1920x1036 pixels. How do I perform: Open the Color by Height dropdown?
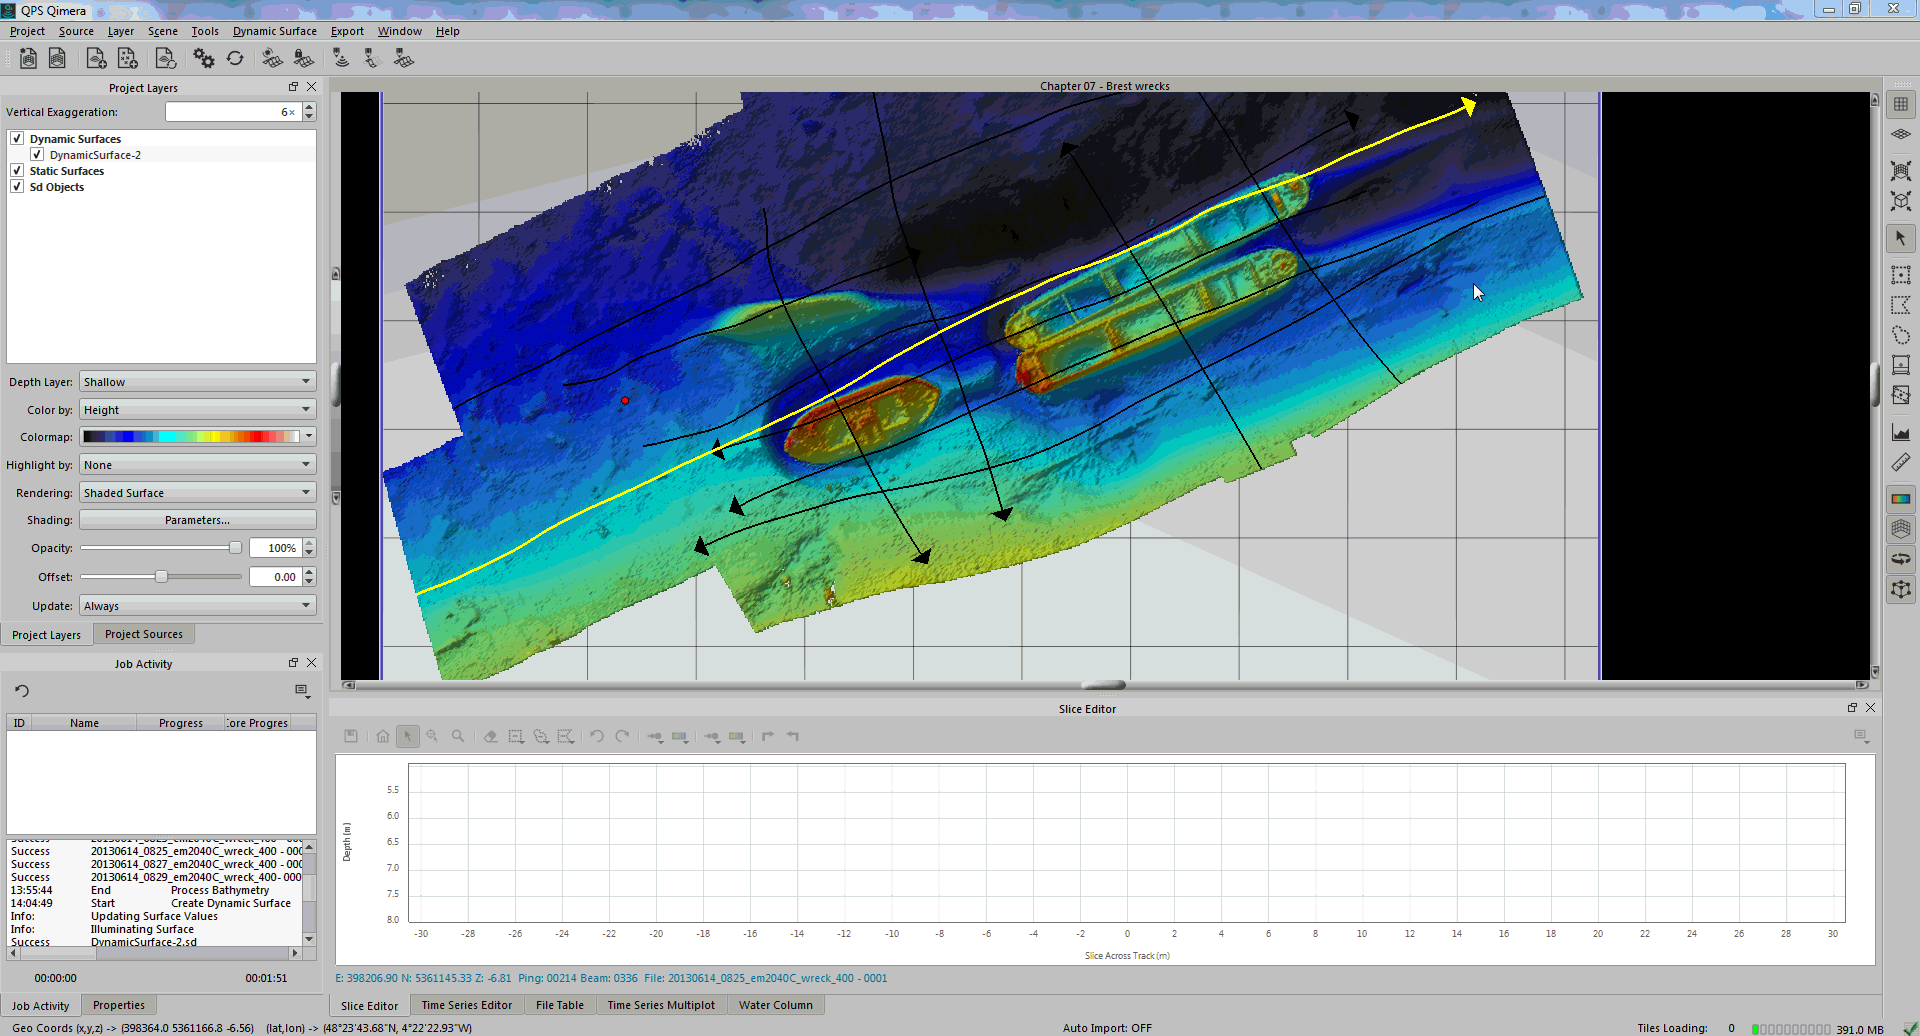pyautogui.click(x=197, y=410)
